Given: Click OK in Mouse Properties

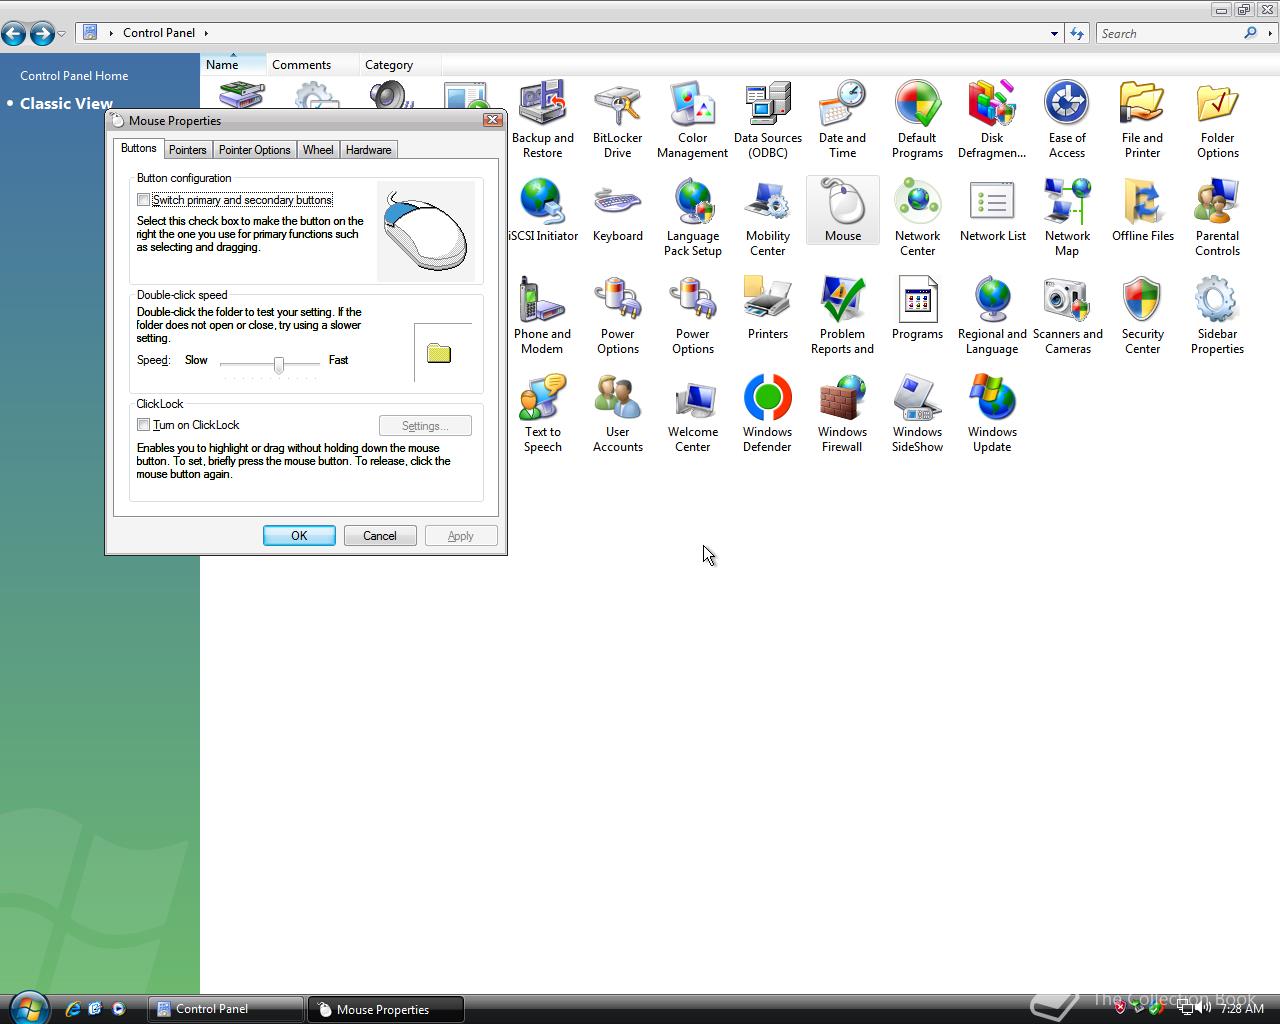Looking at the screenshot, I should 299,536.
